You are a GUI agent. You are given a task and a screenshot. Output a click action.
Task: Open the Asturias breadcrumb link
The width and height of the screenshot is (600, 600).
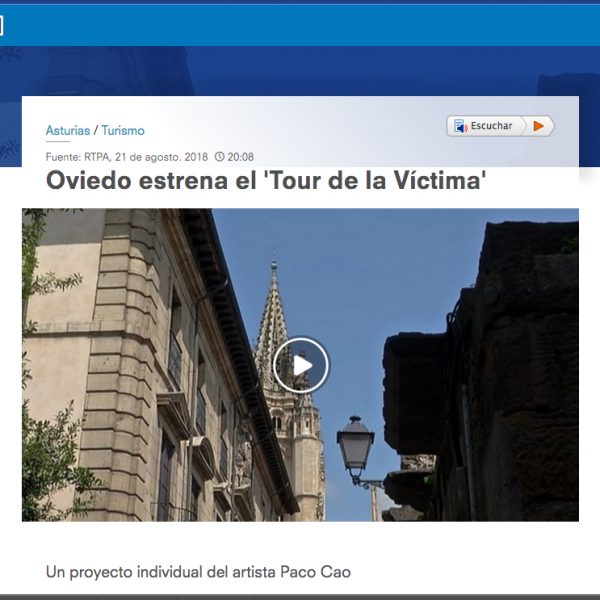tap(68, 130)
